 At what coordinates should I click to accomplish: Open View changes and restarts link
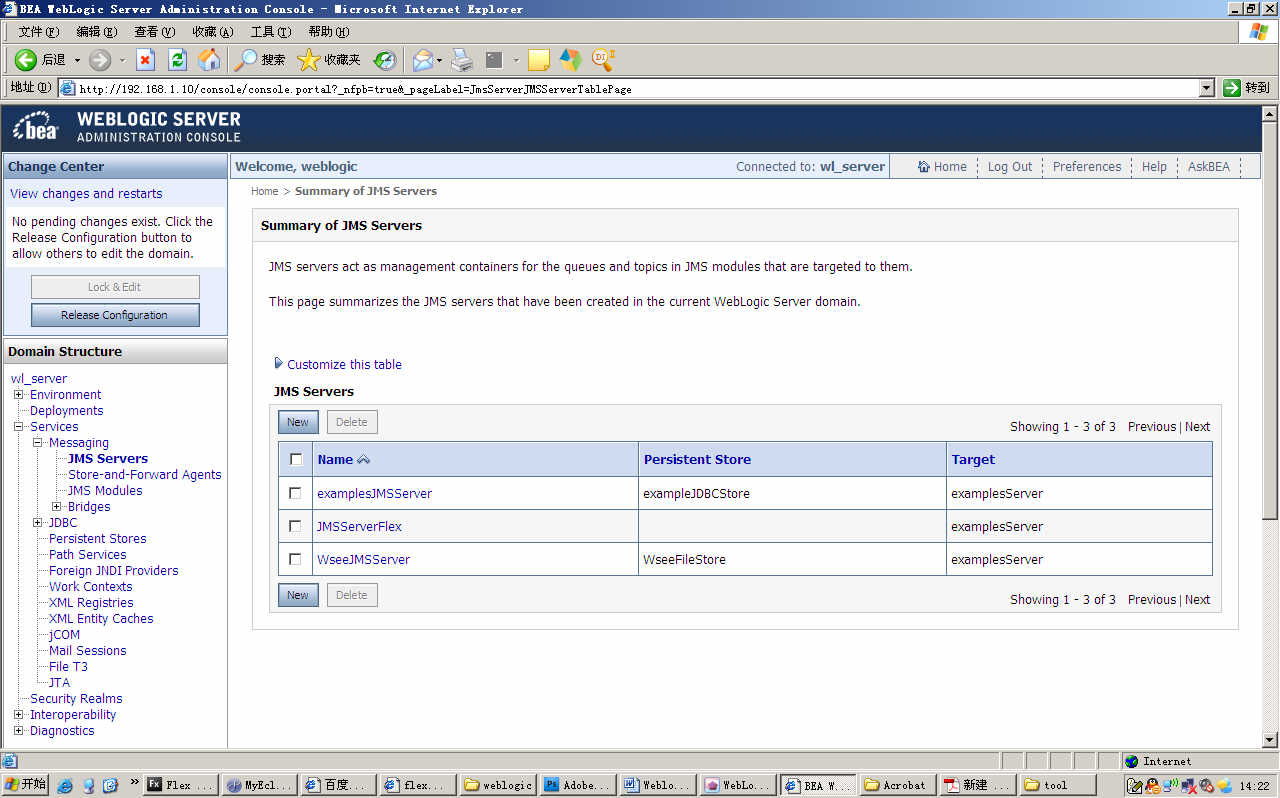(86, 194)
